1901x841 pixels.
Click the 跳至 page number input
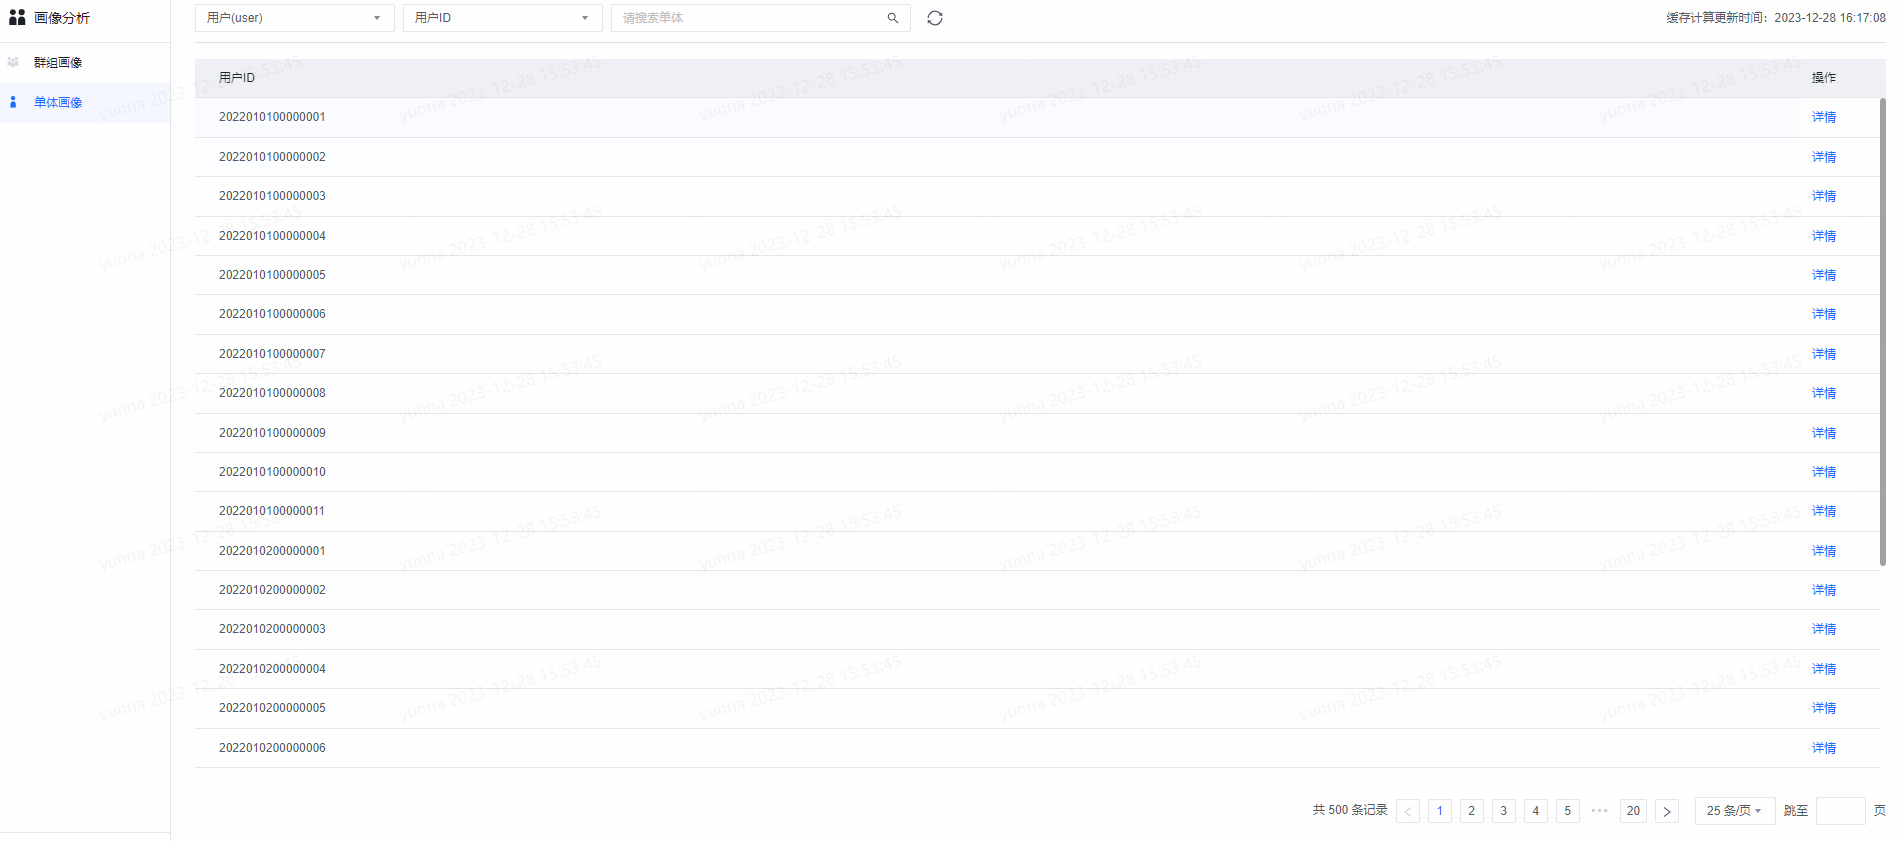coord(1841,811)
